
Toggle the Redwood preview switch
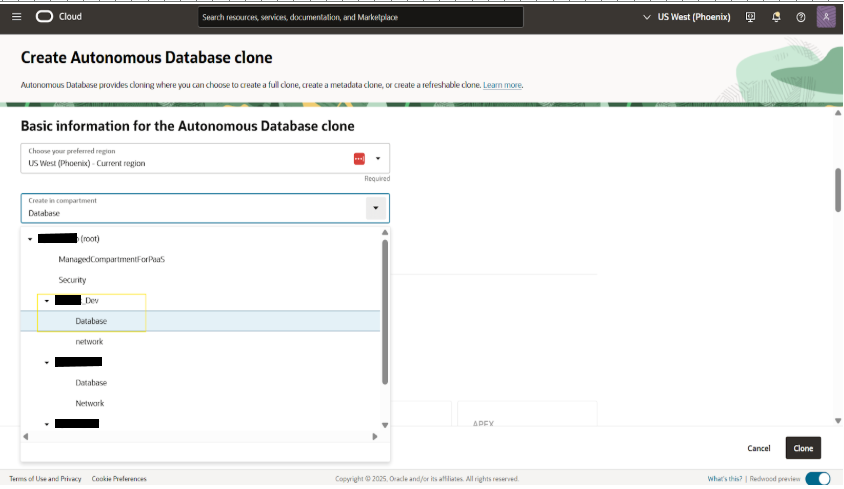[x=817, y=478]
